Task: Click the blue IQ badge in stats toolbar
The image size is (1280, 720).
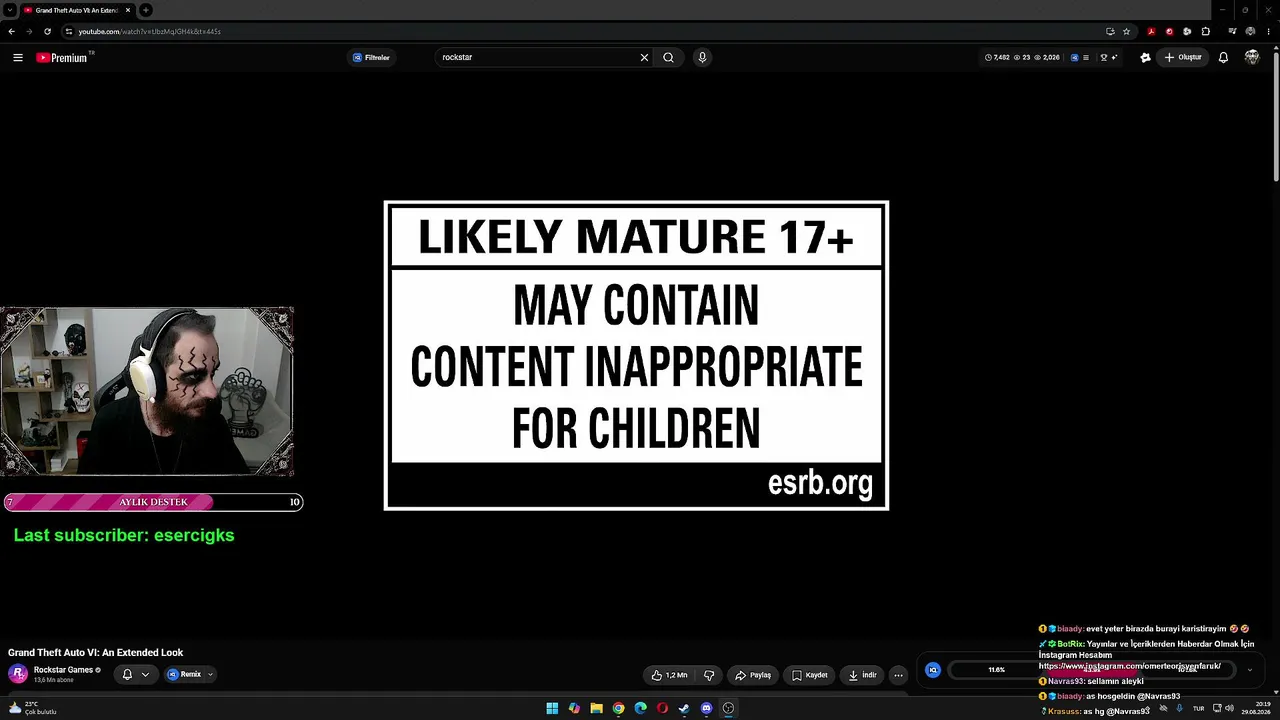Action: pyautogui.click(x=1075, y=58)
